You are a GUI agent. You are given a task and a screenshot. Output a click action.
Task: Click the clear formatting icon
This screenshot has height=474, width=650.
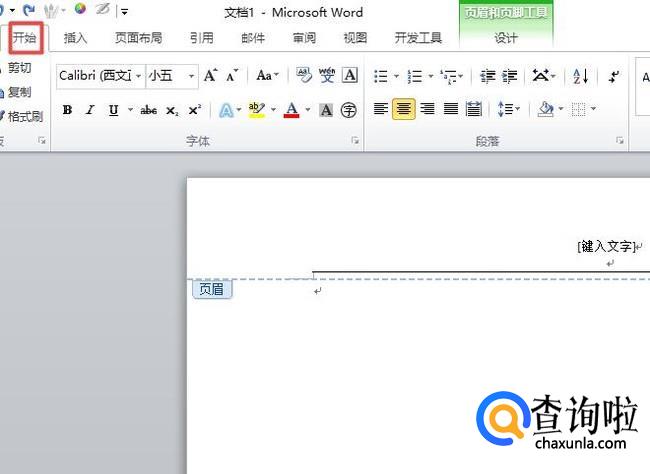click(304, 75)
